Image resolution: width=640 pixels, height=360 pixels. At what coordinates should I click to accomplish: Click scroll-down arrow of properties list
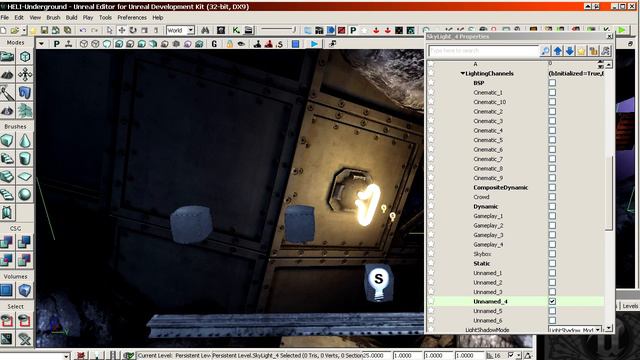pyautogui.click(x=609, y=328)
